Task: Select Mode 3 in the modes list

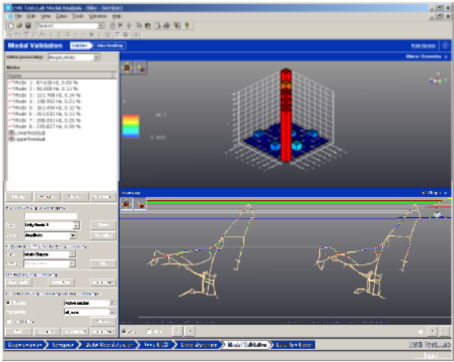Action: coord(45,95)
